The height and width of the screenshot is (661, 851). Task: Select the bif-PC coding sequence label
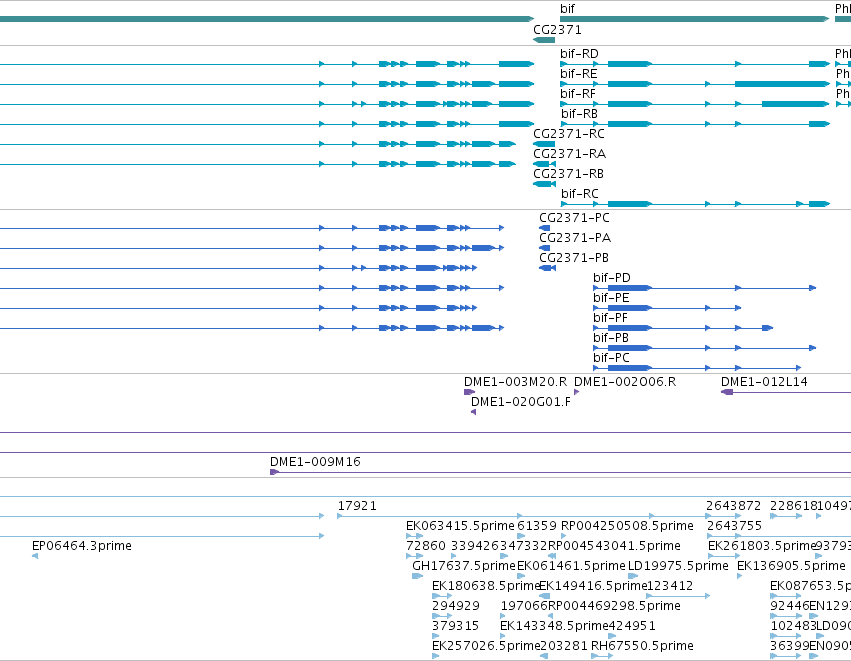pos(611,358)
